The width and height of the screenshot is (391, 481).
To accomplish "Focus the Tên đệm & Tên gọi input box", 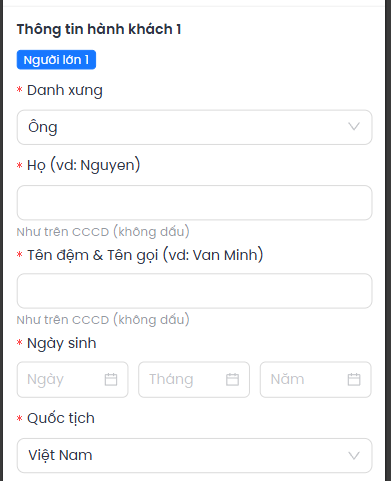I will [x=194, y=291].
